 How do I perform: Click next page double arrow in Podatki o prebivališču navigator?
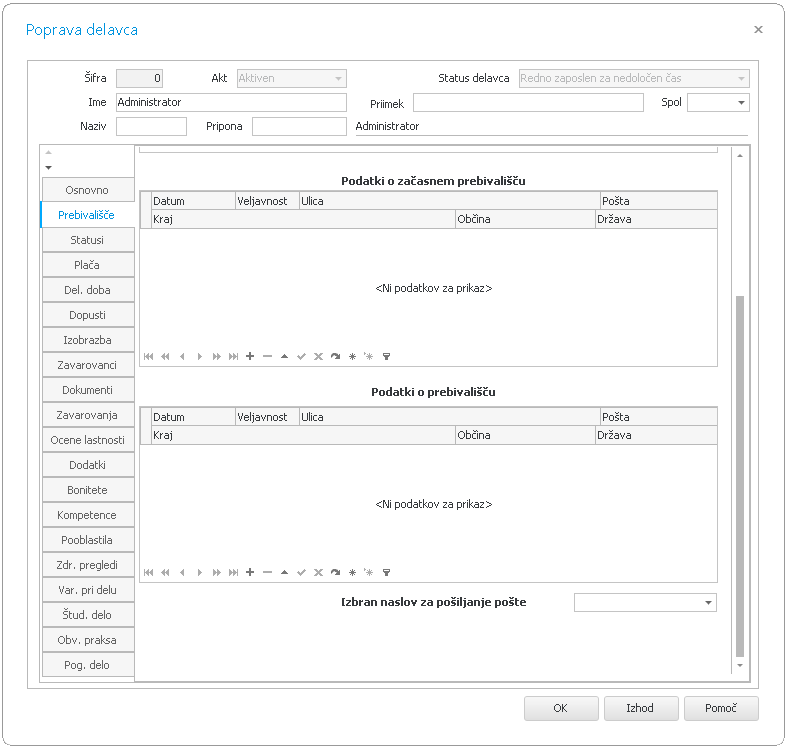tap(216, 572)
